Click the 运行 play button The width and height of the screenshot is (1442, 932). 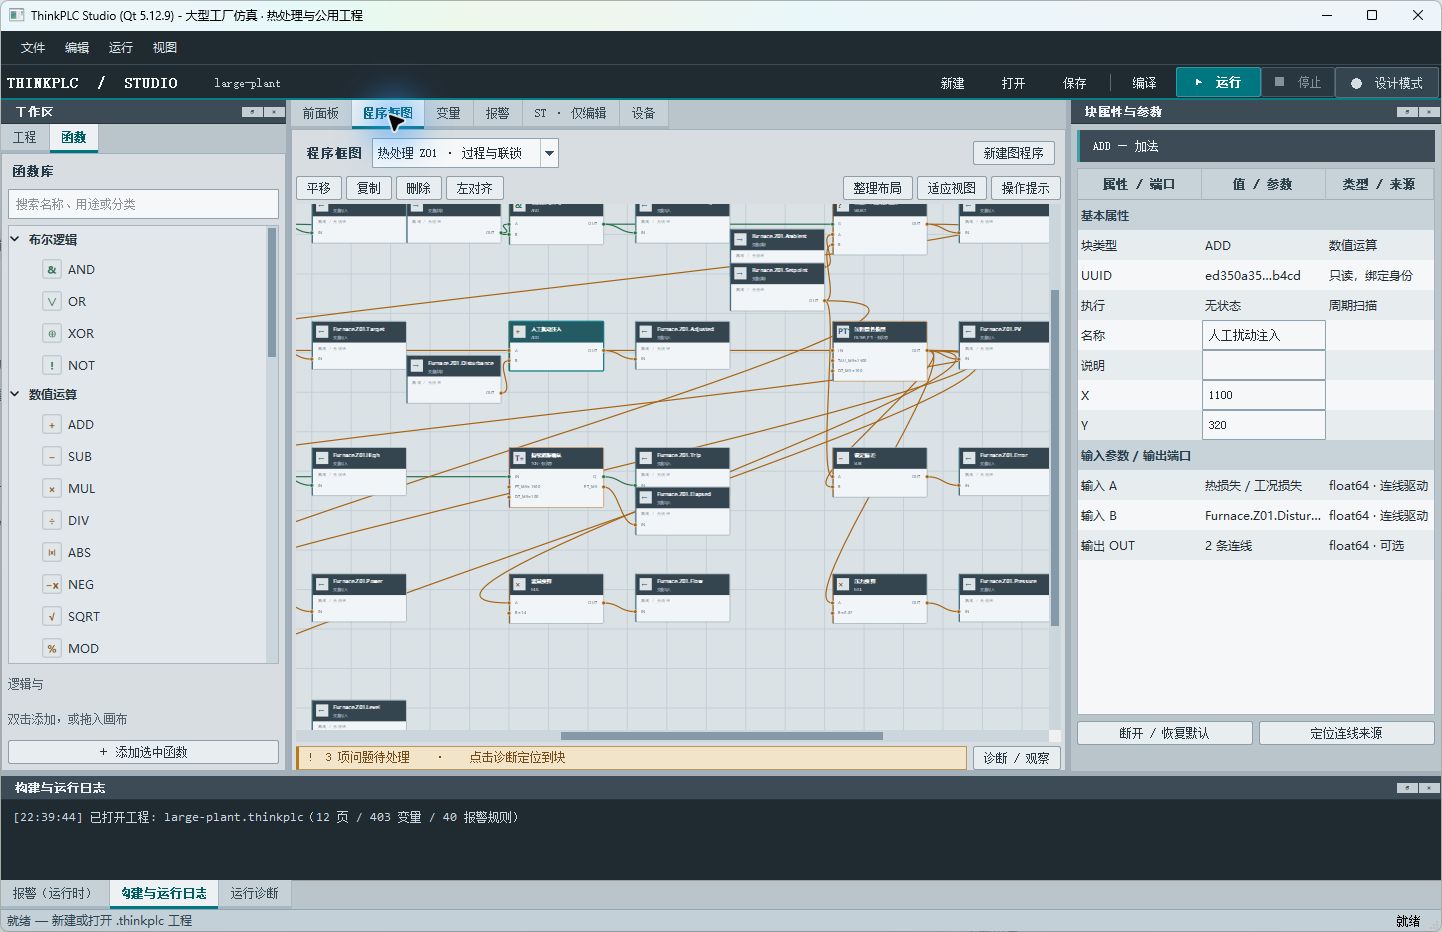click(1218, 83)
